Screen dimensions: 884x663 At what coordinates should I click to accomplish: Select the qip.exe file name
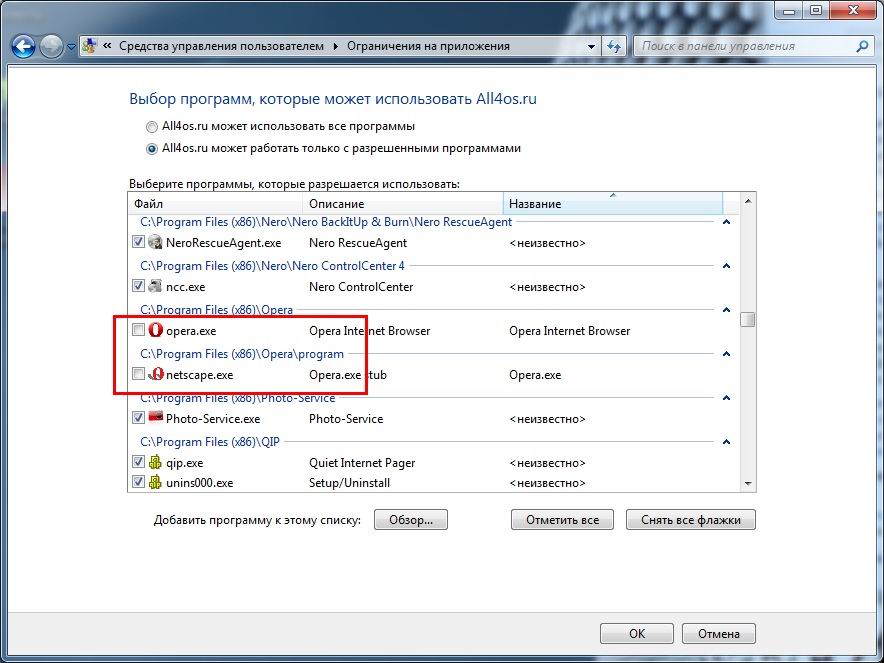pos(185,463)
